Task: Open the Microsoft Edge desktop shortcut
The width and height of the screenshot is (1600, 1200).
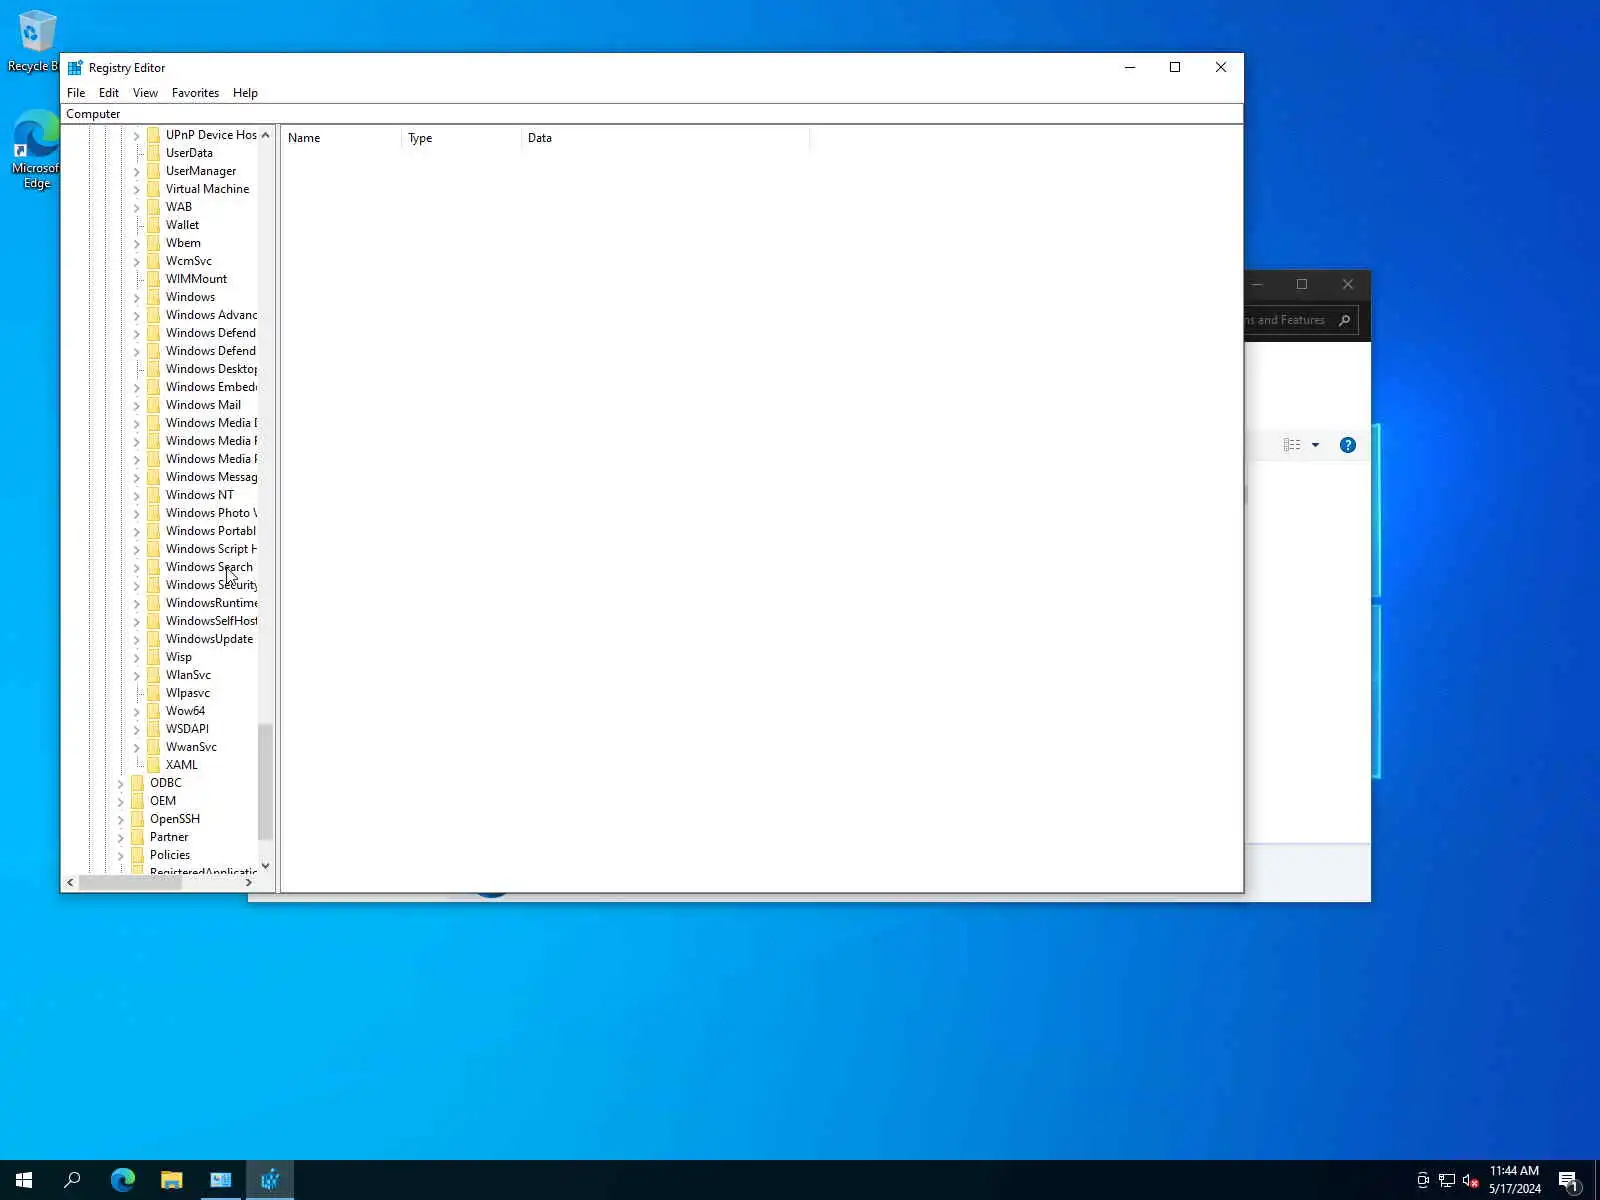Action: [x=36, y=149]
